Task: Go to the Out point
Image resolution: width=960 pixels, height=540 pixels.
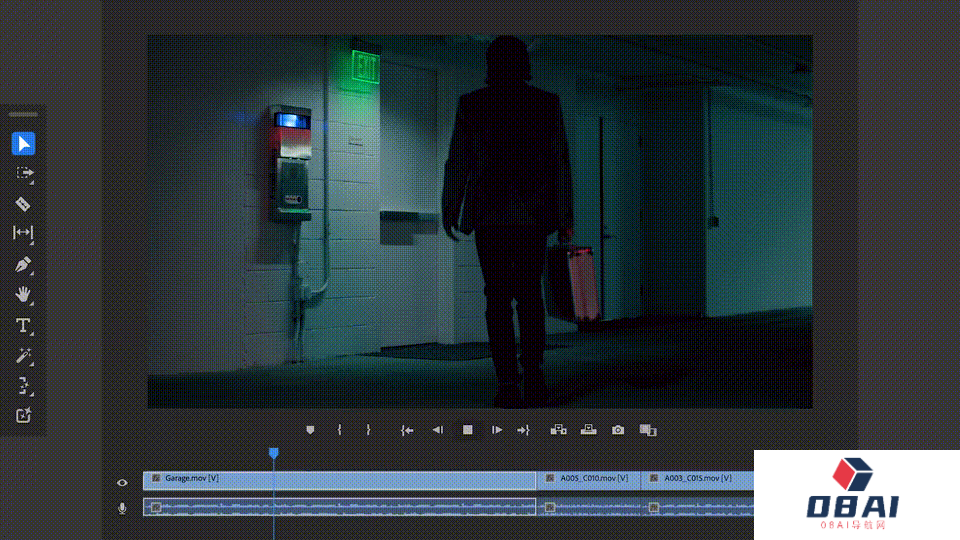Action: (x=523, y=430)
